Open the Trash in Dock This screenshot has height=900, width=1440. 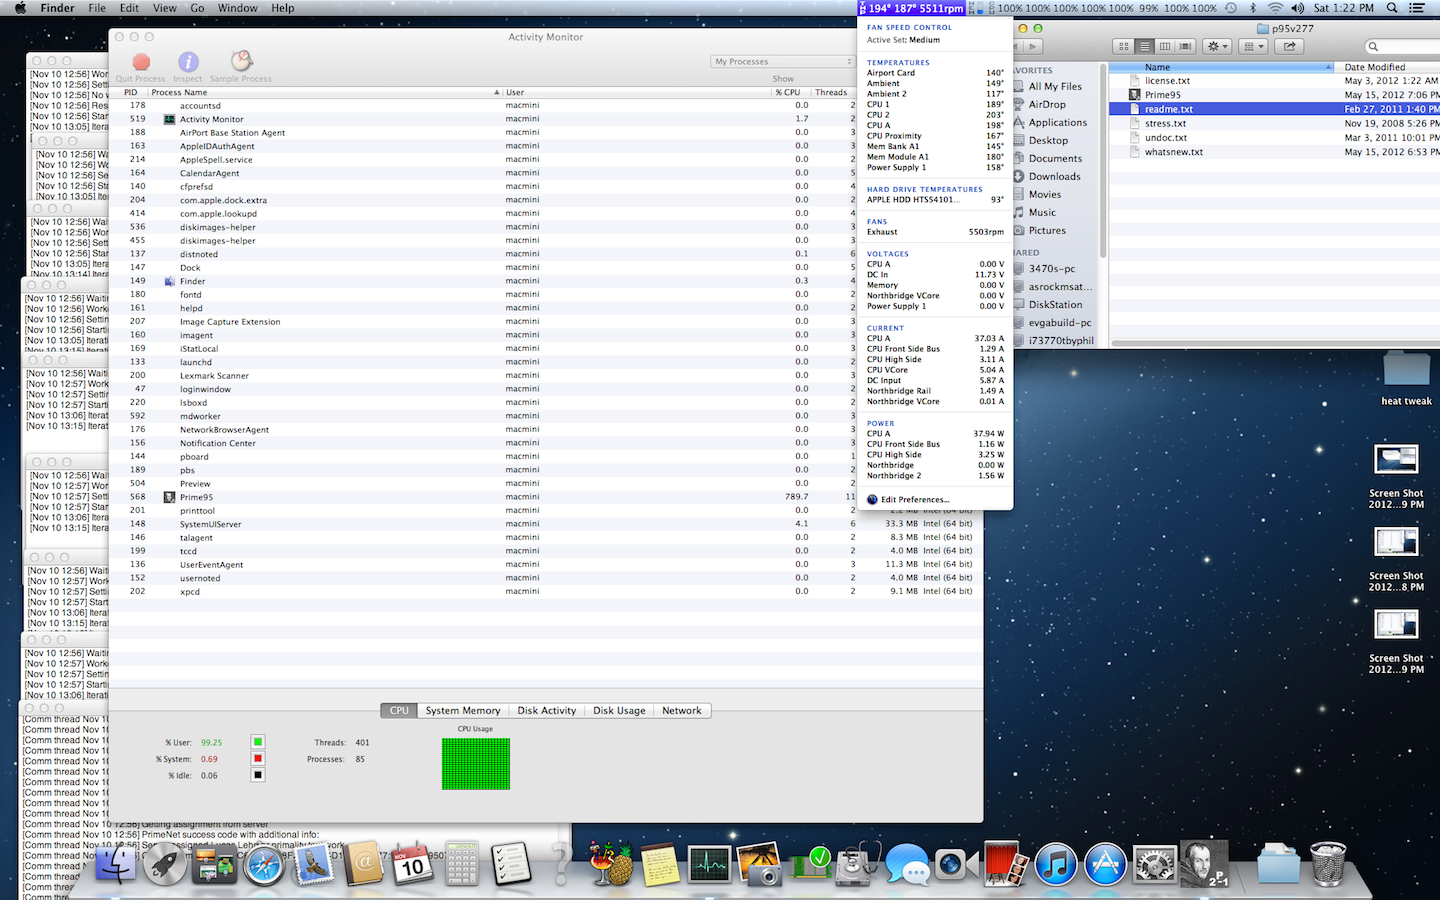click(1328, 863)
